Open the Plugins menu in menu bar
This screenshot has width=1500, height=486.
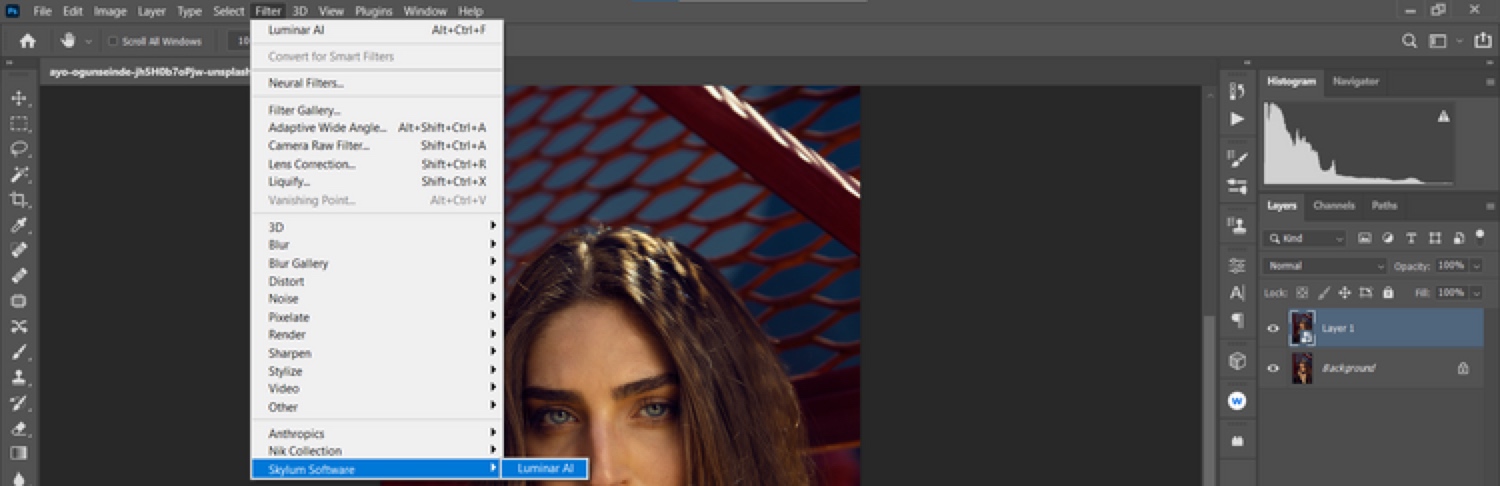coord(372,11)
